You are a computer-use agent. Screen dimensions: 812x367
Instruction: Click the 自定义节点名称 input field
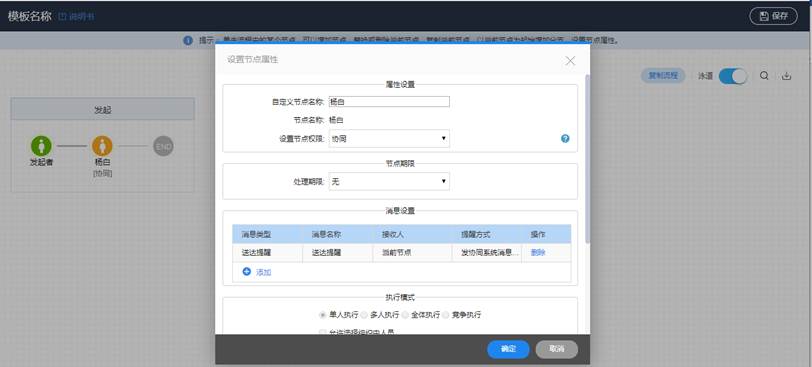coord(389,102)
